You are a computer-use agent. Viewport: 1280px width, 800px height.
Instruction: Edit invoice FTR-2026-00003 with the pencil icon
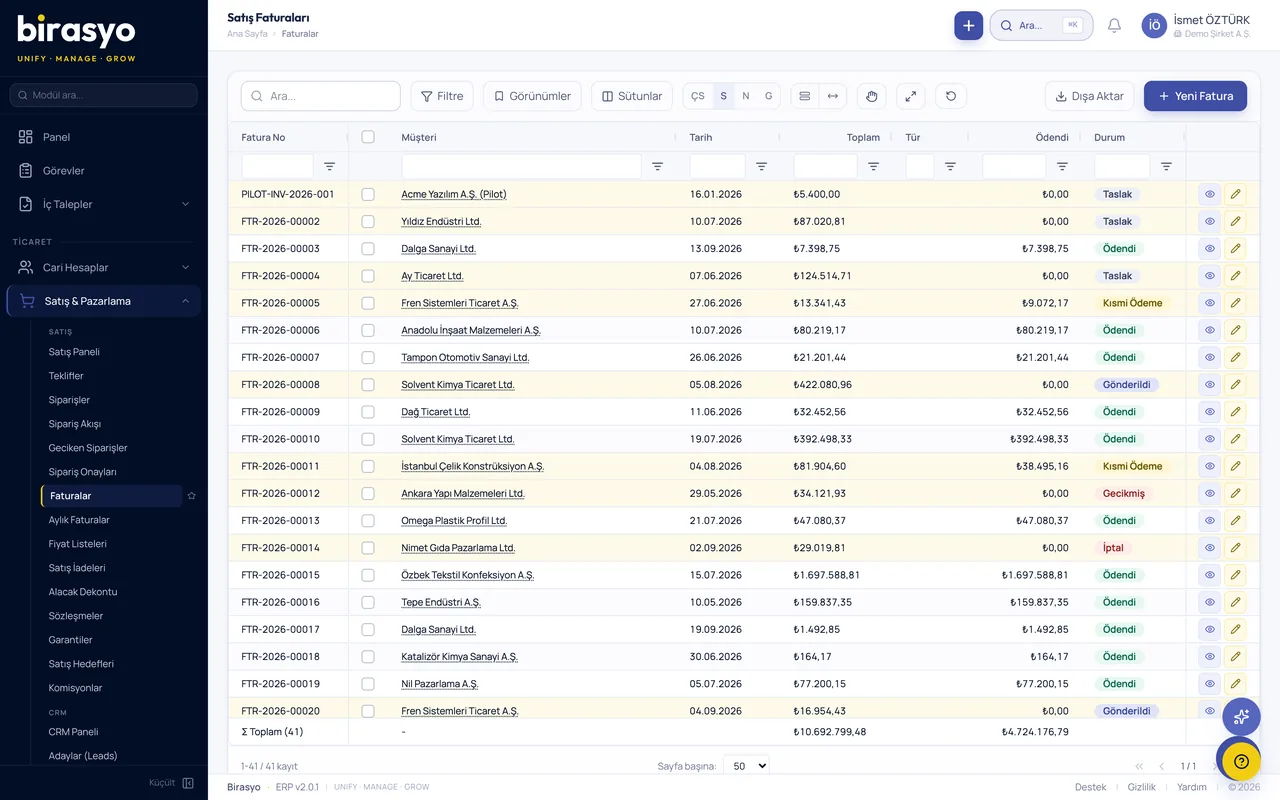pos(1236,248)
